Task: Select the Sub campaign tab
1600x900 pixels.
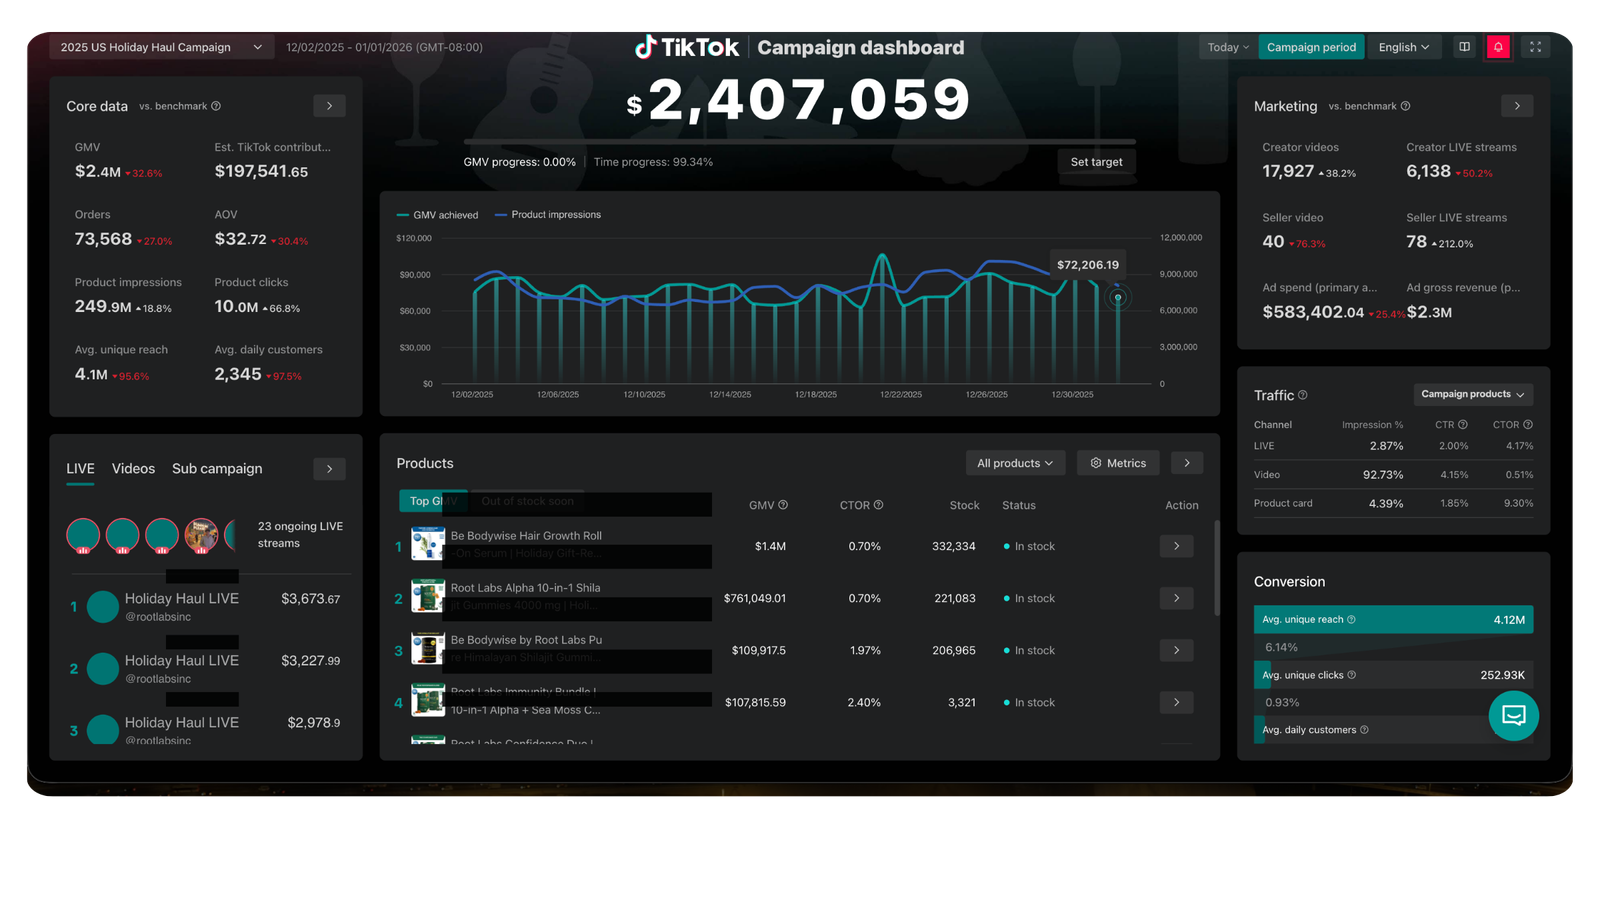Action: [217, 469]
